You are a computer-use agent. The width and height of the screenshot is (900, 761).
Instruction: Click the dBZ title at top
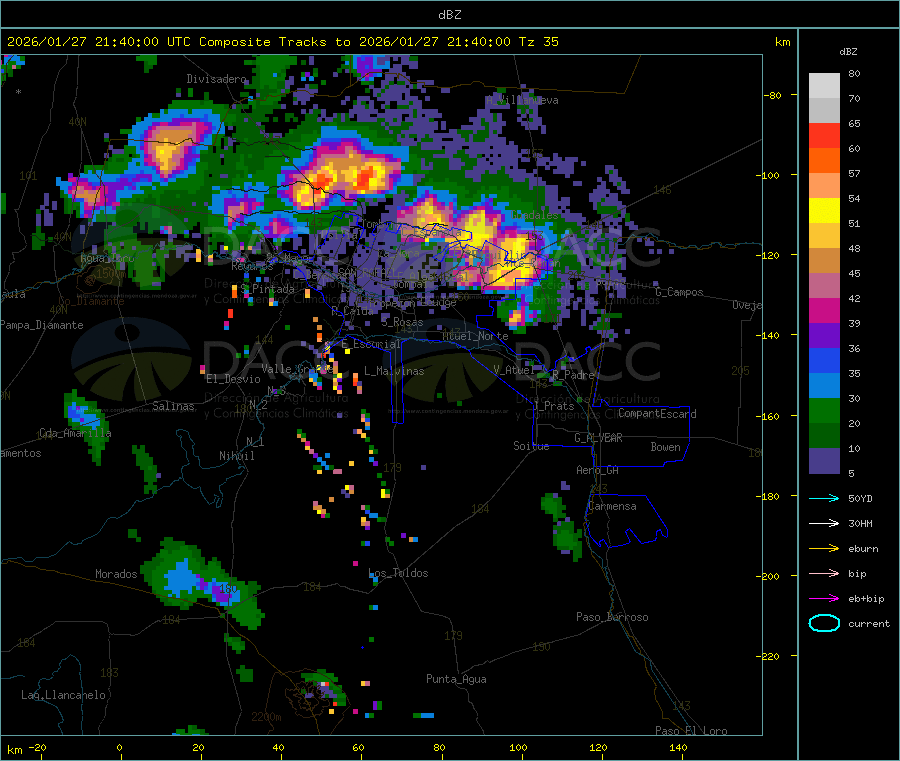[450, 14]
